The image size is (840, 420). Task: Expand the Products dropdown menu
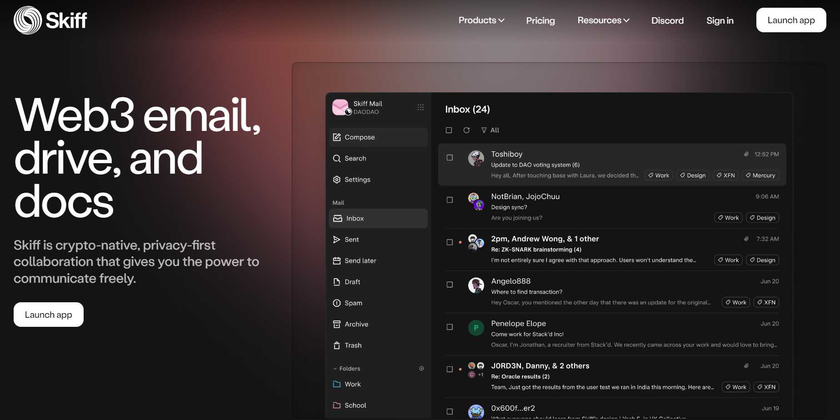coord(481,20)
